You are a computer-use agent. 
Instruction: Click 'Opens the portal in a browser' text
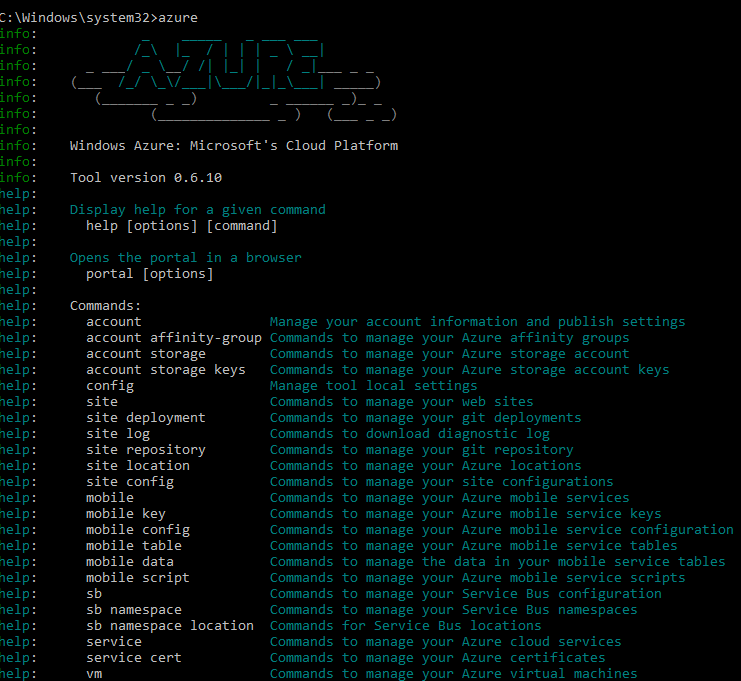185,258
